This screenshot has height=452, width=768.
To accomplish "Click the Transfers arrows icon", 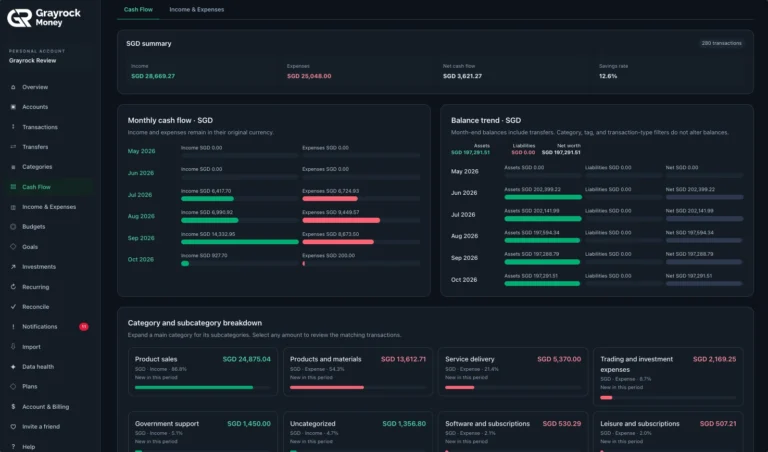I will point(13,147).
